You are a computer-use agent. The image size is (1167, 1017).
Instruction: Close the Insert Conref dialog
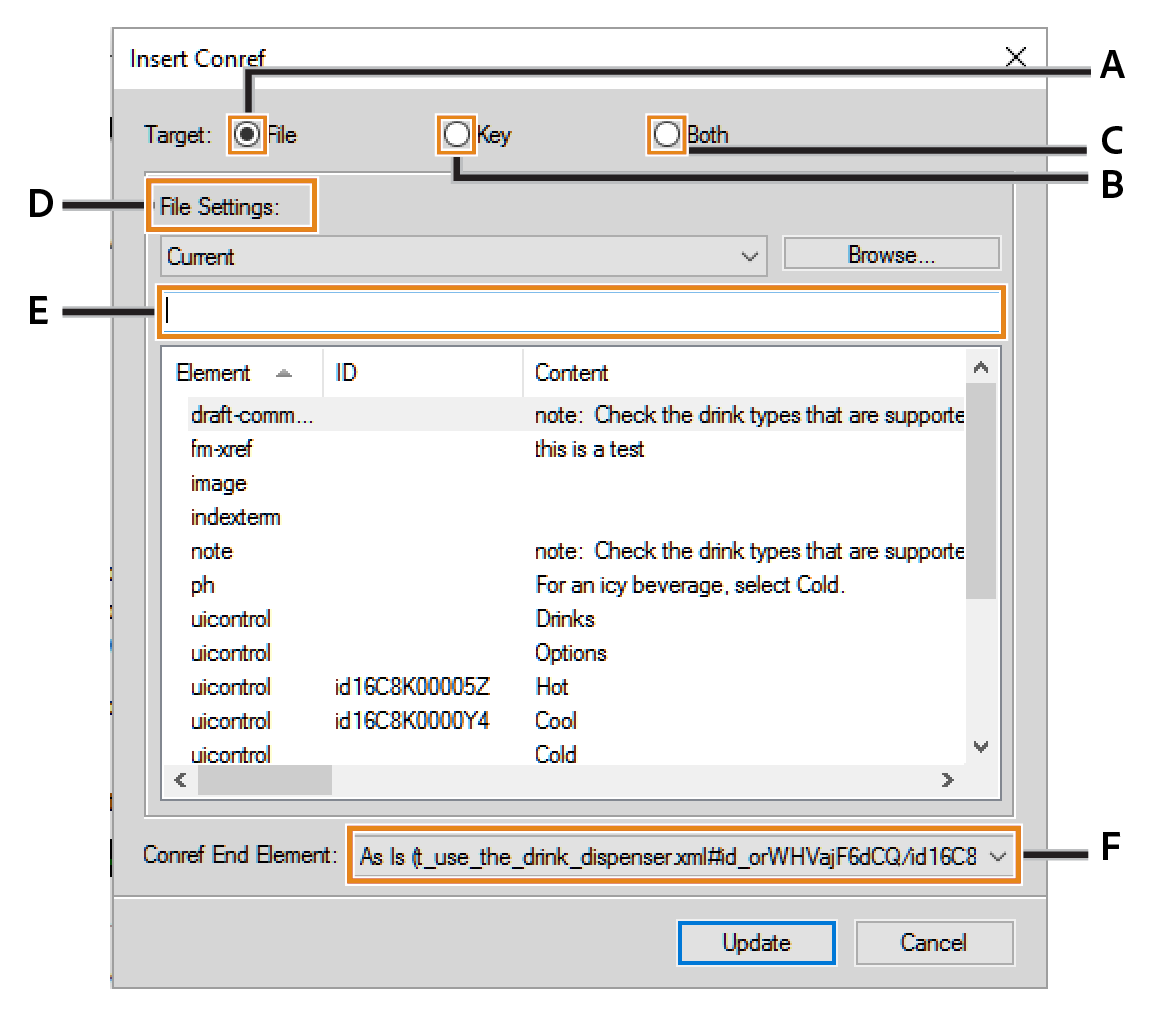tap(1015, 57)
